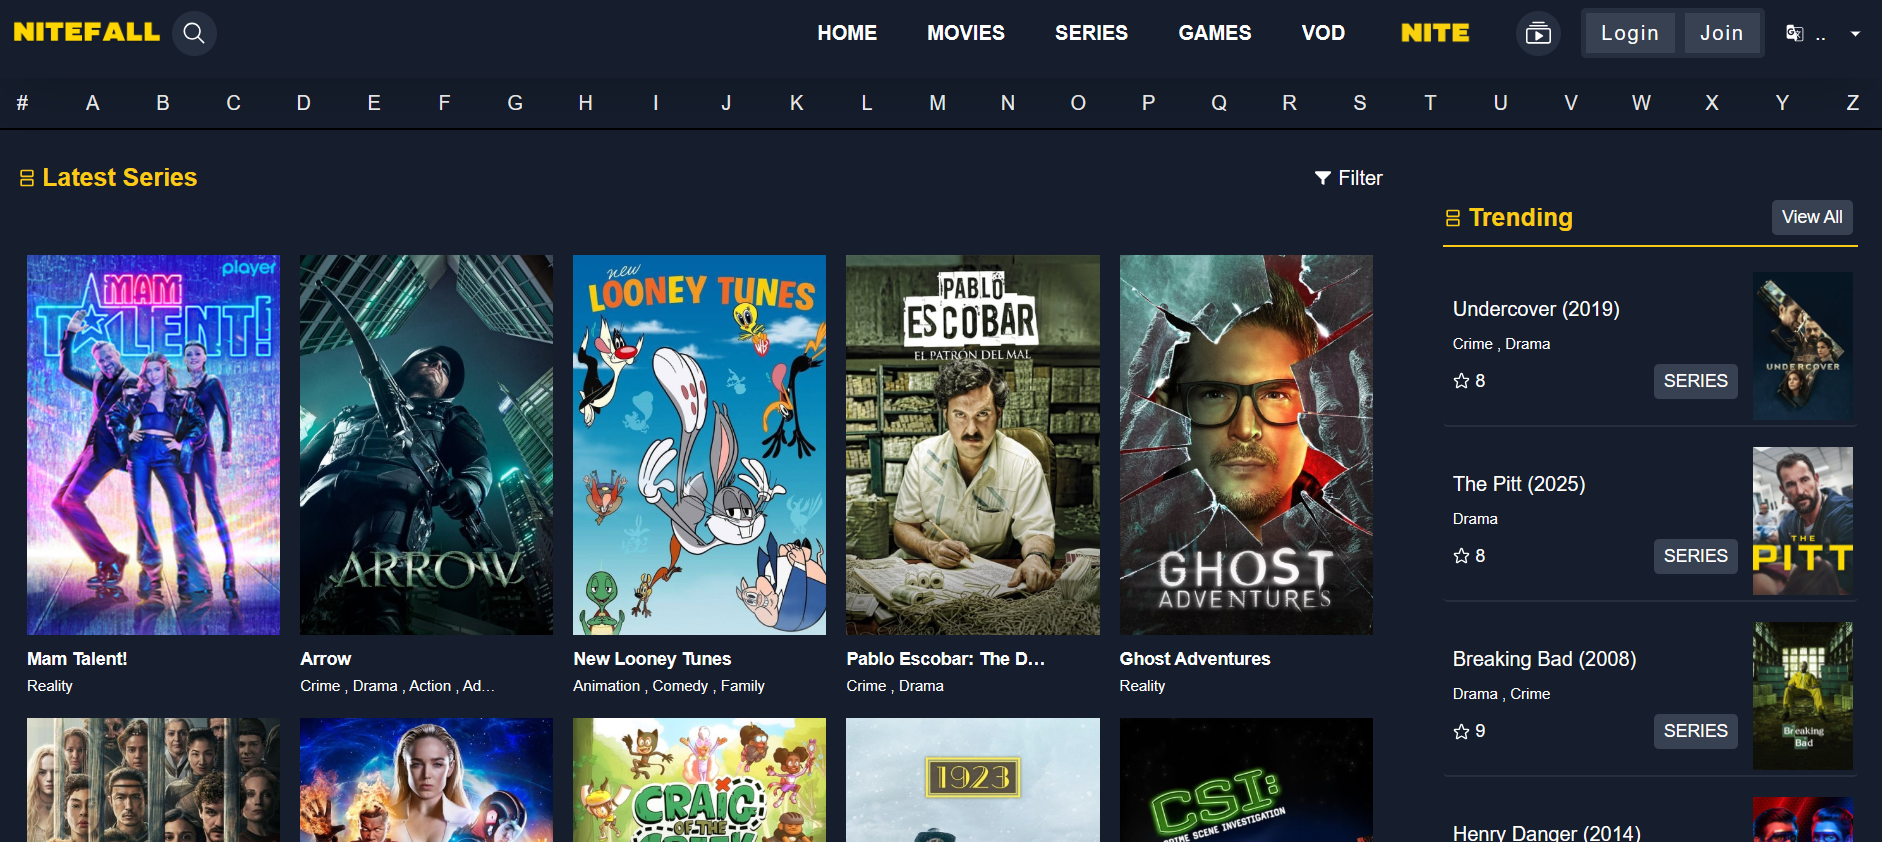1882x842 pixels.
Task: Open the SERIES menu
Action: tap(1091, 33)
